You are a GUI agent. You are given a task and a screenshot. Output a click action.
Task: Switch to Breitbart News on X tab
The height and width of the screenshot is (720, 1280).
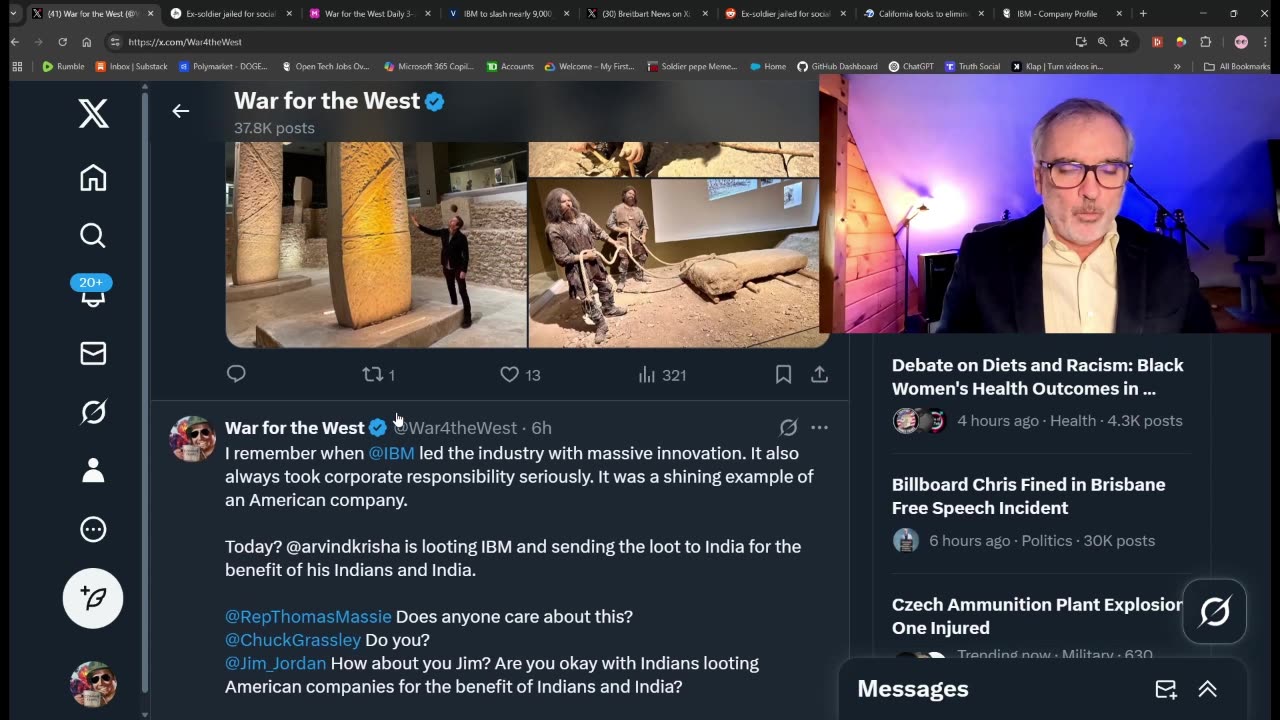pos(645,14)
